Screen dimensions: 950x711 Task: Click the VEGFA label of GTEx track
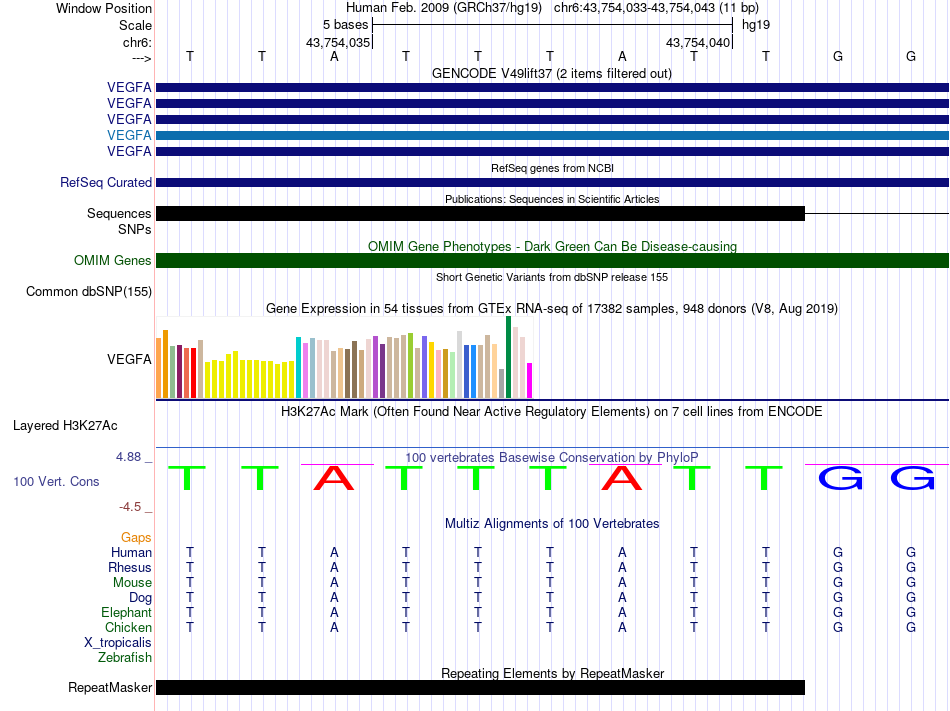[x=129, y=359]
